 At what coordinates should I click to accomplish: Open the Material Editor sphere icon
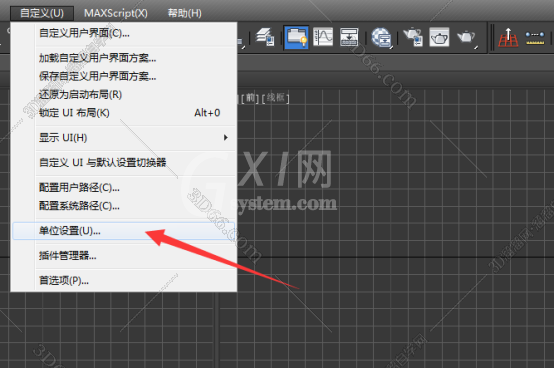382,37
